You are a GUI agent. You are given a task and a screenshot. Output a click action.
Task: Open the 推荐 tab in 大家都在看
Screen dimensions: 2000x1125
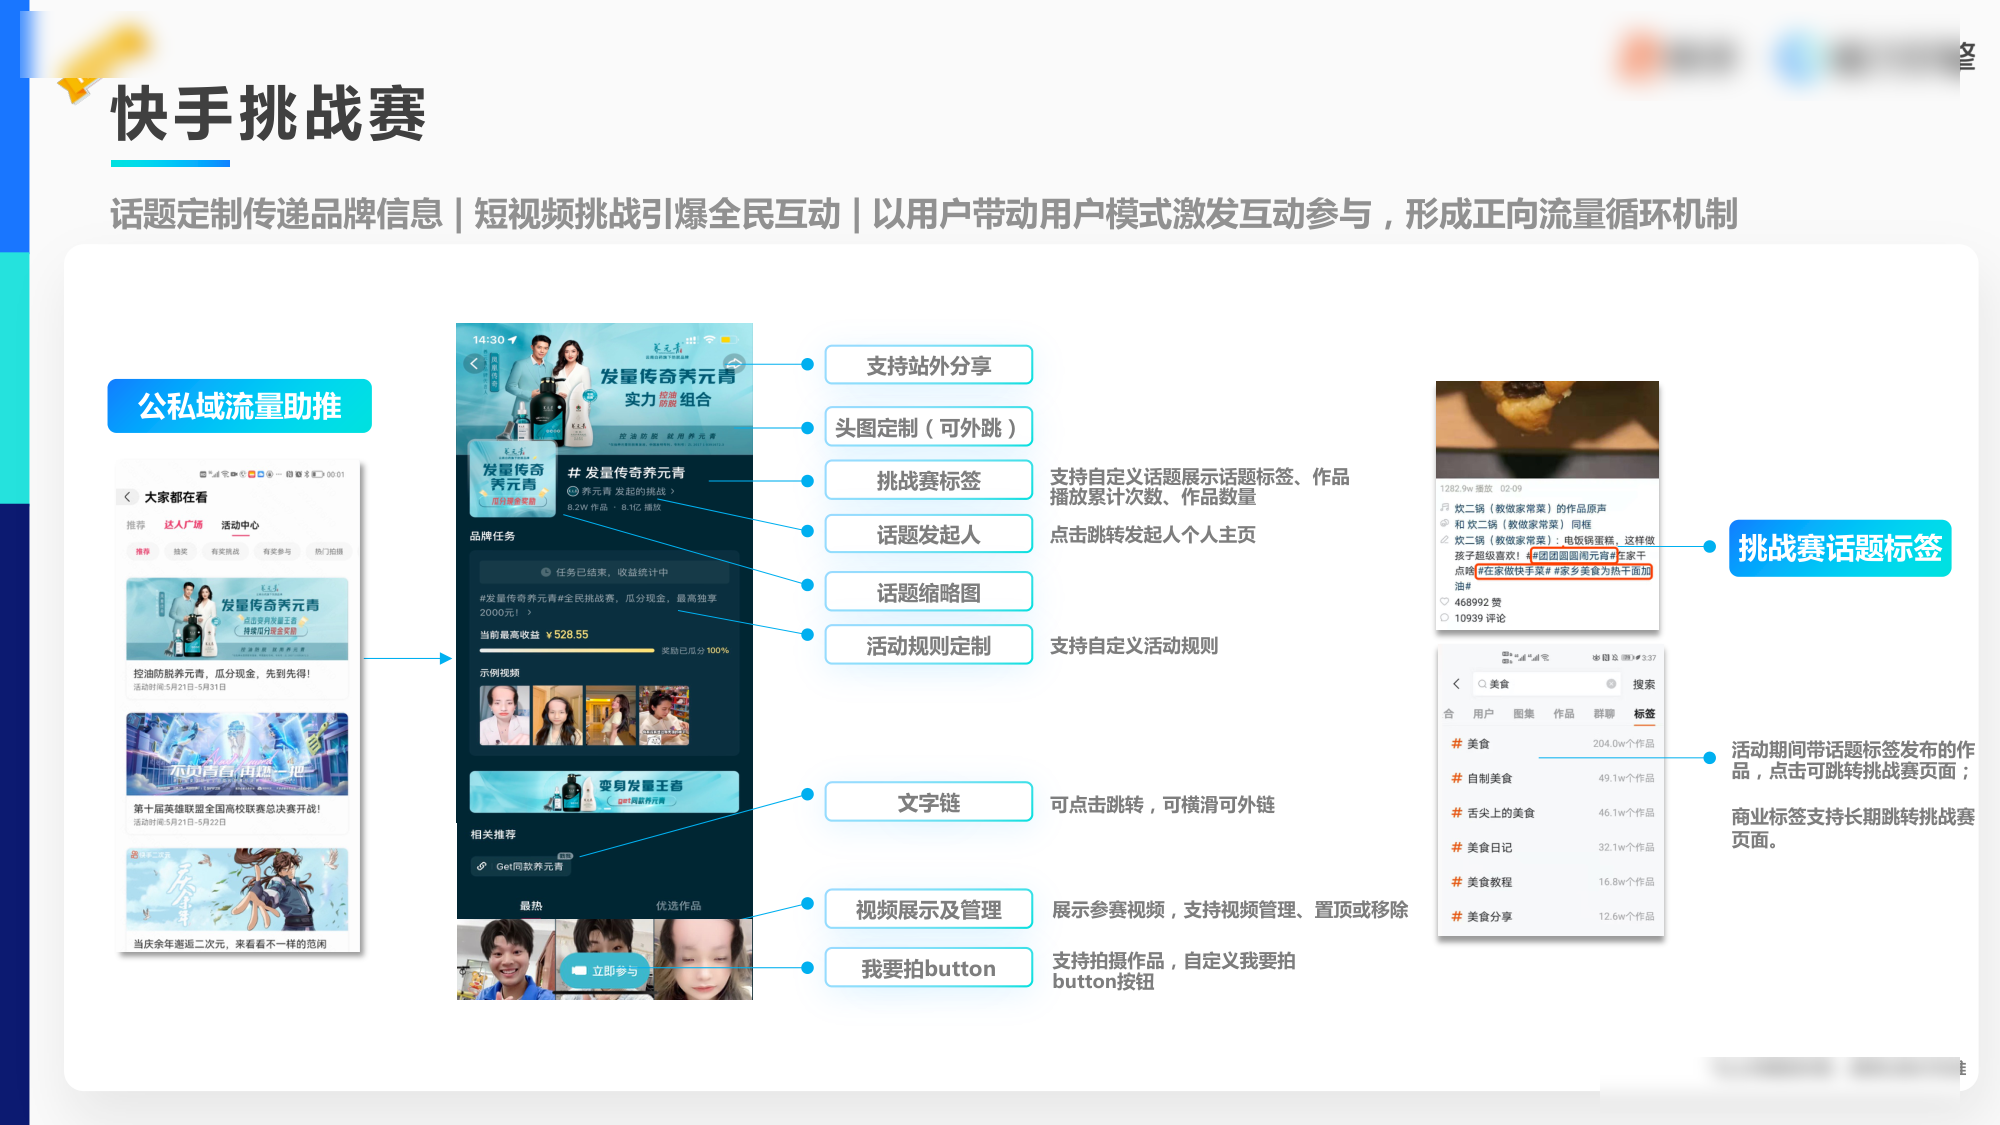tap(136, 525)
